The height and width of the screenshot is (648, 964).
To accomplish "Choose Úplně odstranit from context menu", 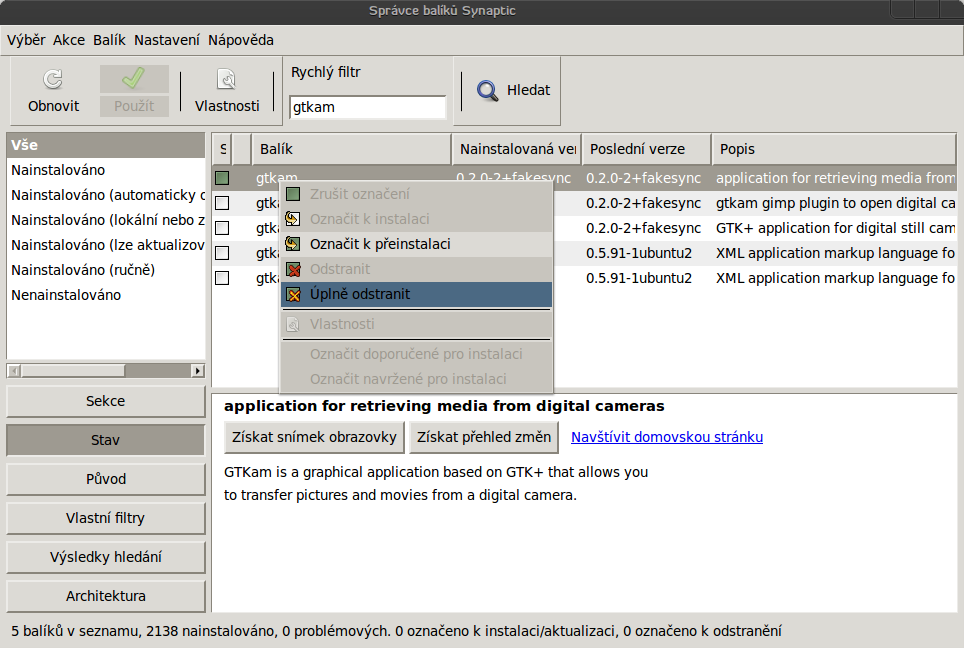I will 416,294.
